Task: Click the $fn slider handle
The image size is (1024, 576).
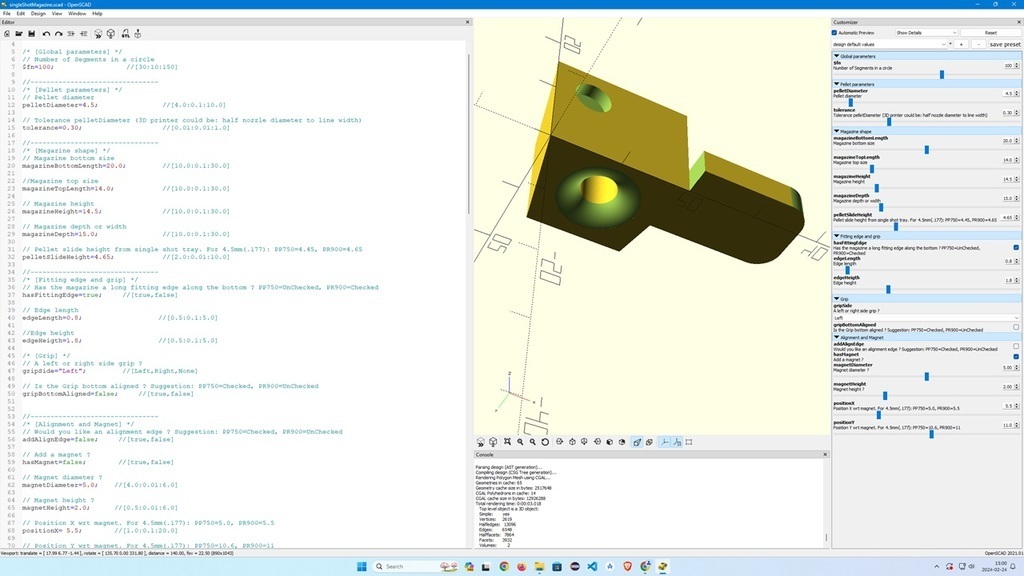Action: [942, 74]
